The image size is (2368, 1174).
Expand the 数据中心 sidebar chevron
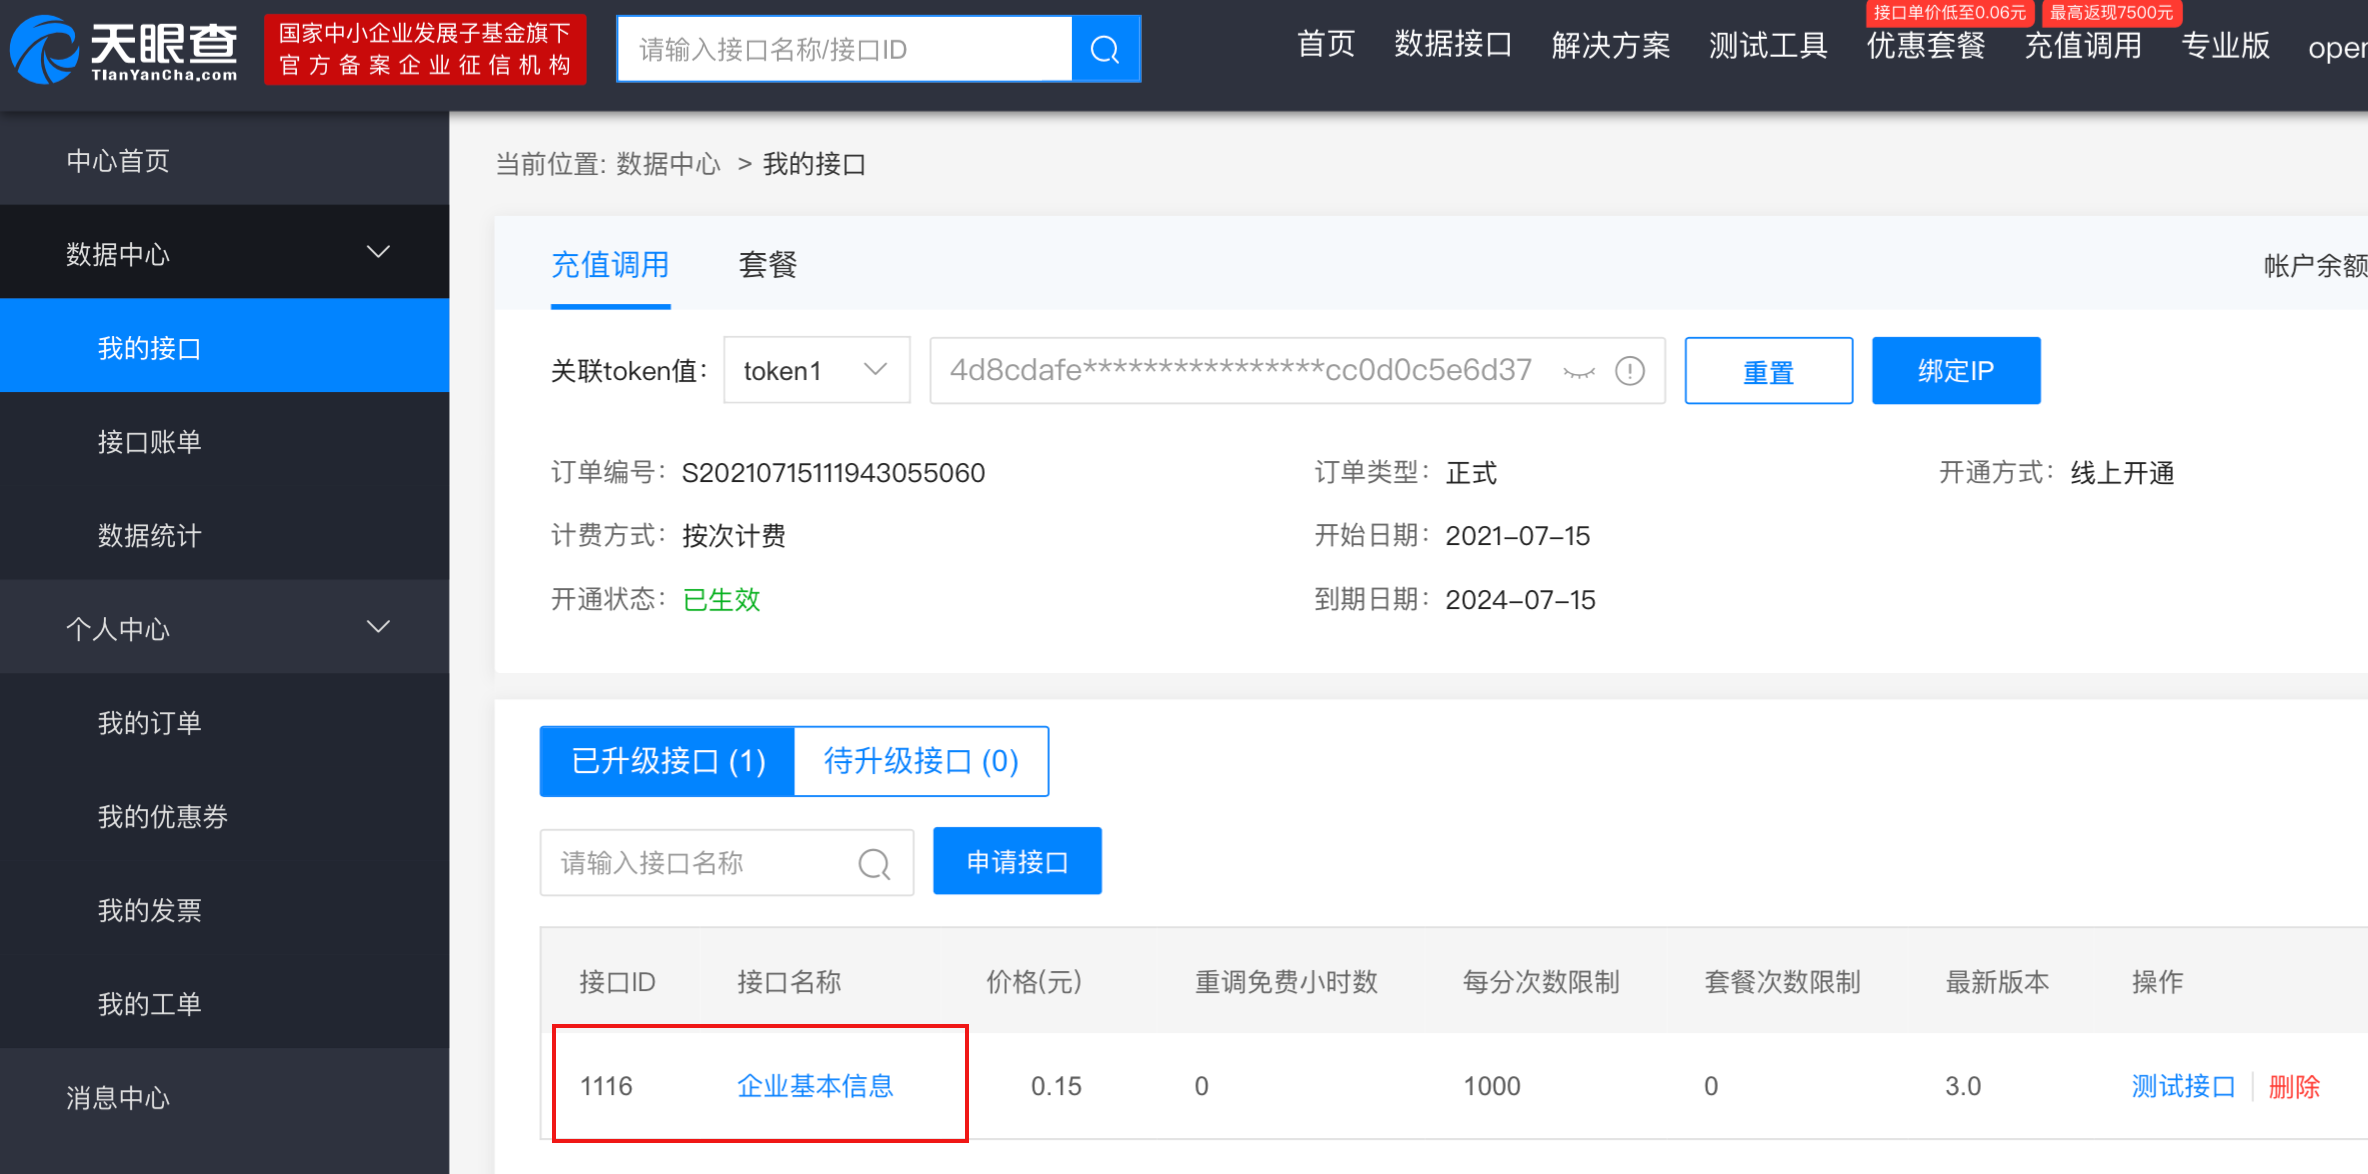378,252
